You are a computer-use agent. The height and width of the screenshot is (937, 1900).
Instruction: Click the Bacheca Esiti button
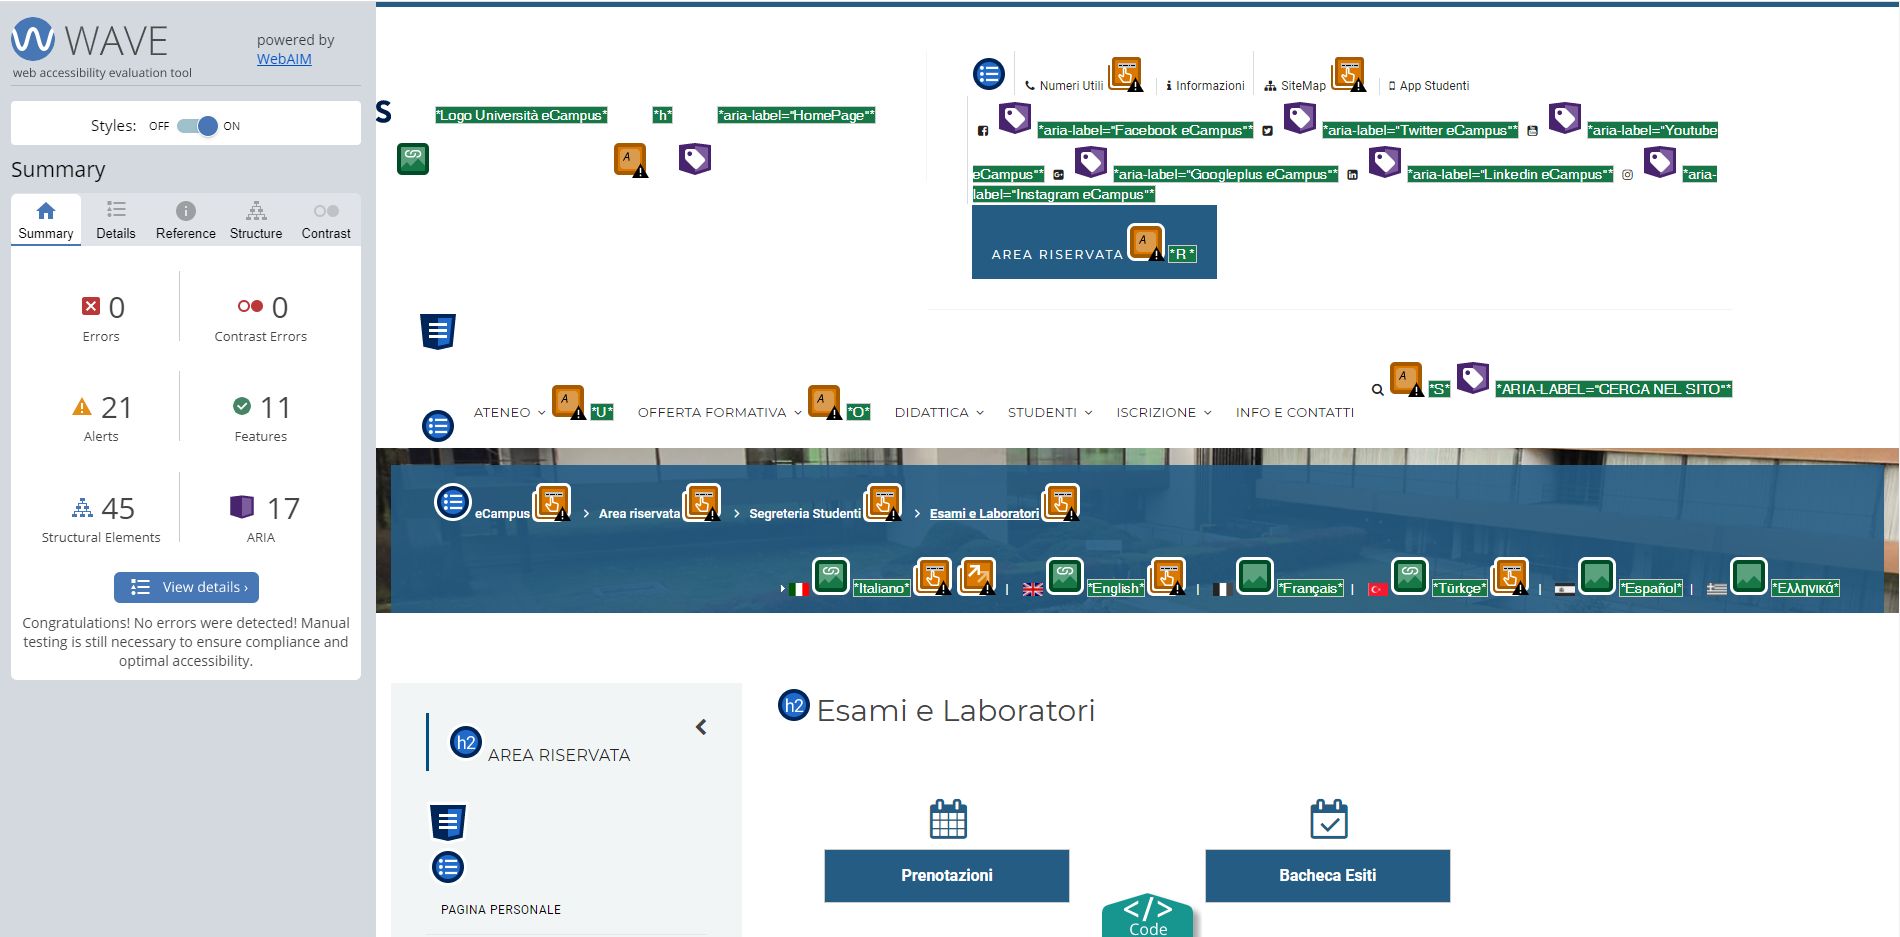click(x=1328, y=876)
